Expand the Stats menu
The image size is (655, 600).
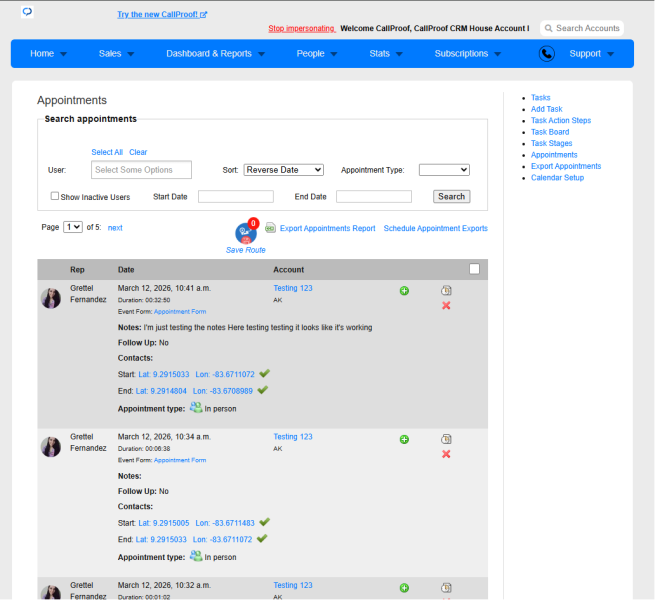386,53
